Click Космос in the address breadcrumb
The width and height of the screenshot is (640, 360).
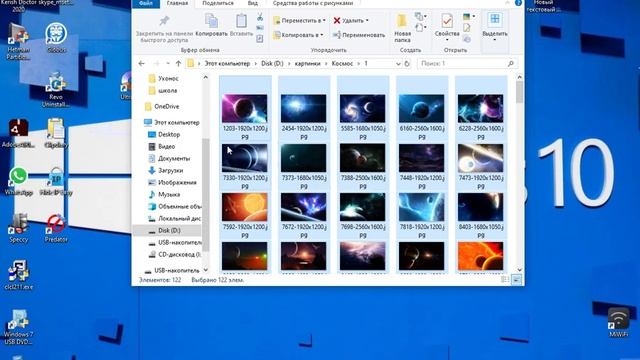point(342,64)
